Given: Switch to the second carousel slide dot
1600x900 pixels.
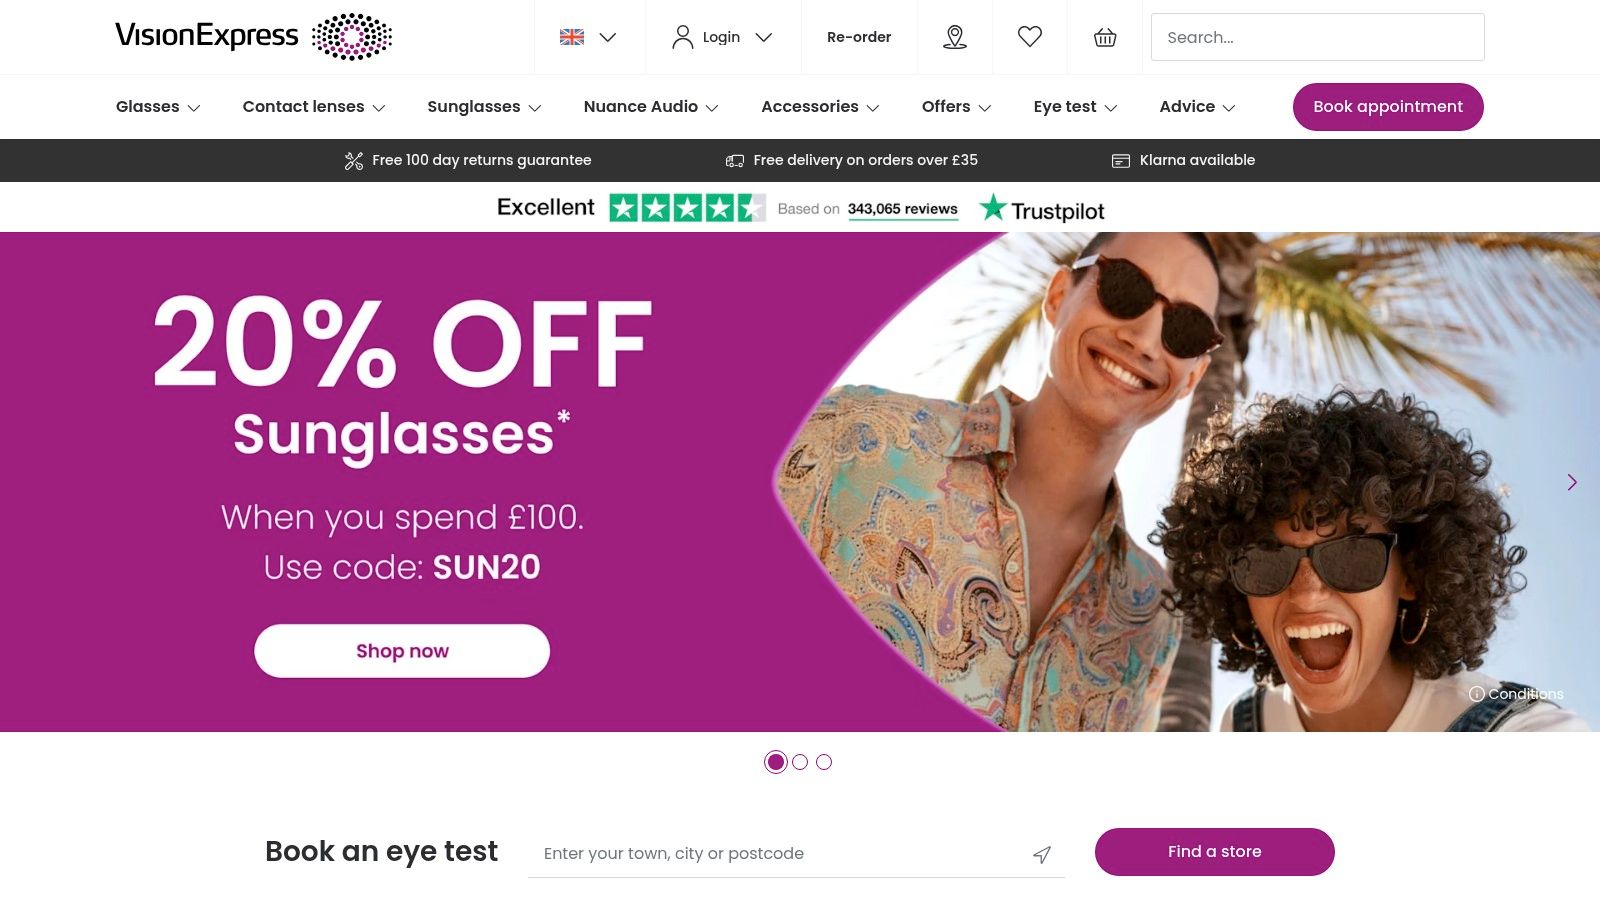Looking at the screenshot, I should 800,762.
